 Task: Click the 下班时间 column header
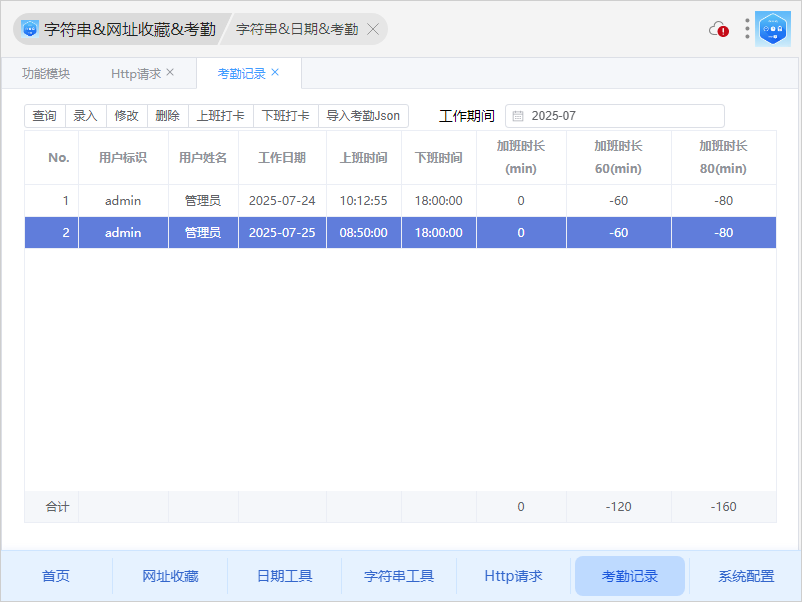point(439,158)
